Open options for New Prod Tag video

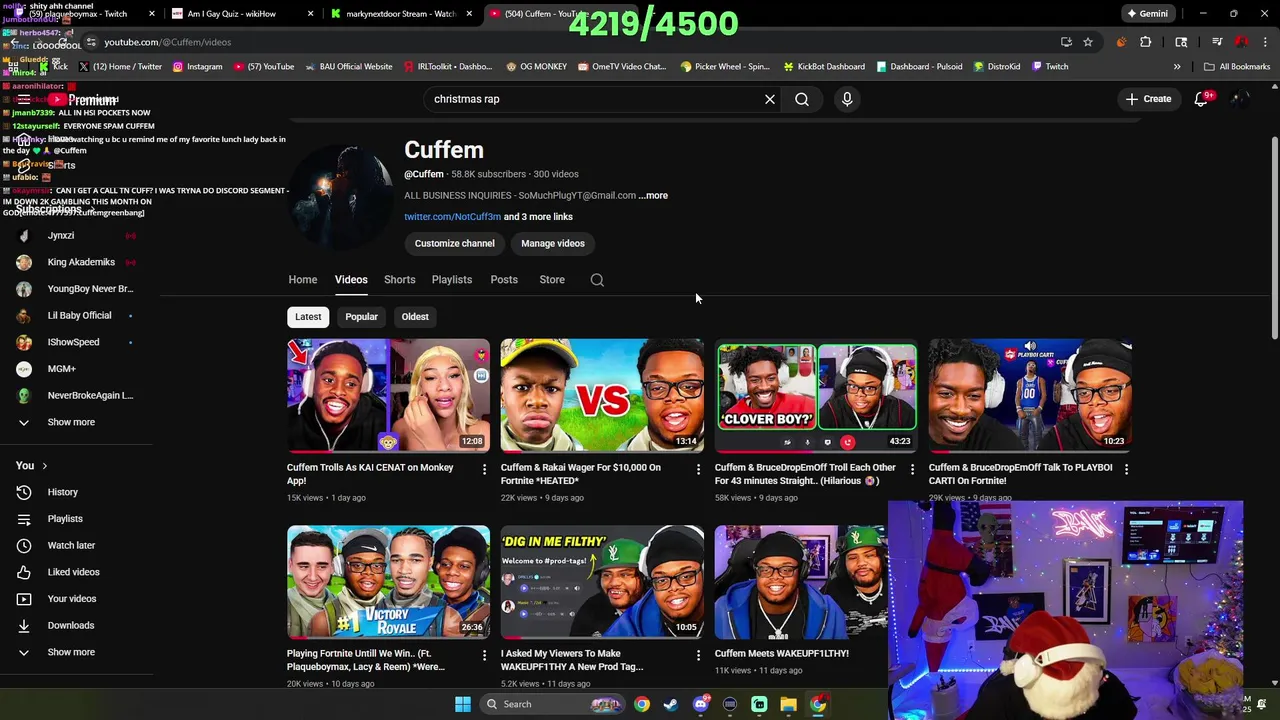coord(698,655)
